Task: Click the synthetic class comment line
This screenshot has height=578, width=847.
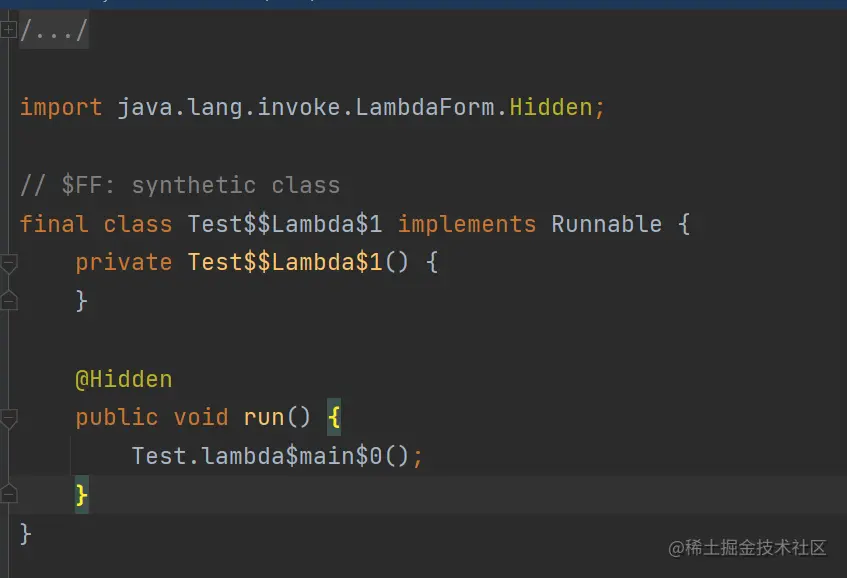Action: (180, 185)
